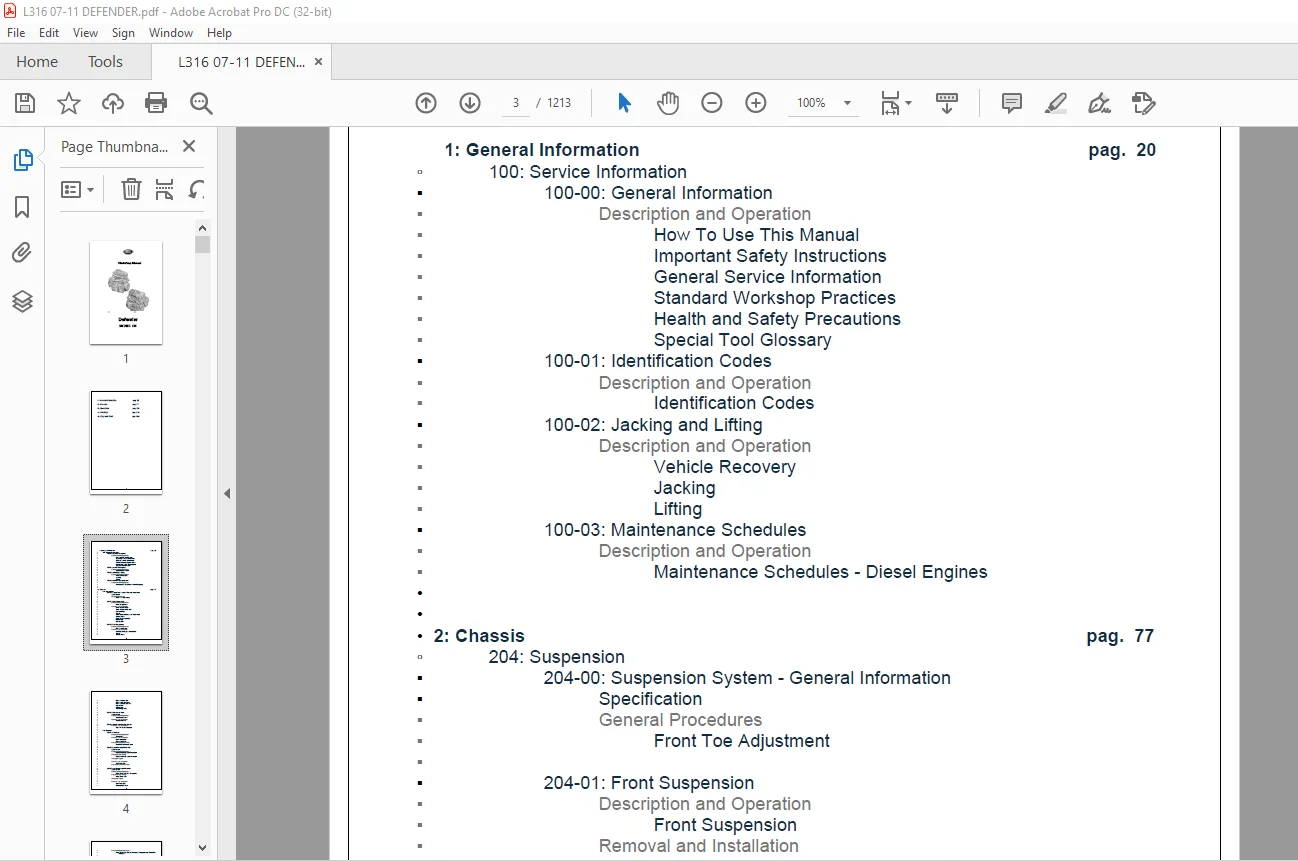Select page 1 thumbnail

(x=126, y=293)
